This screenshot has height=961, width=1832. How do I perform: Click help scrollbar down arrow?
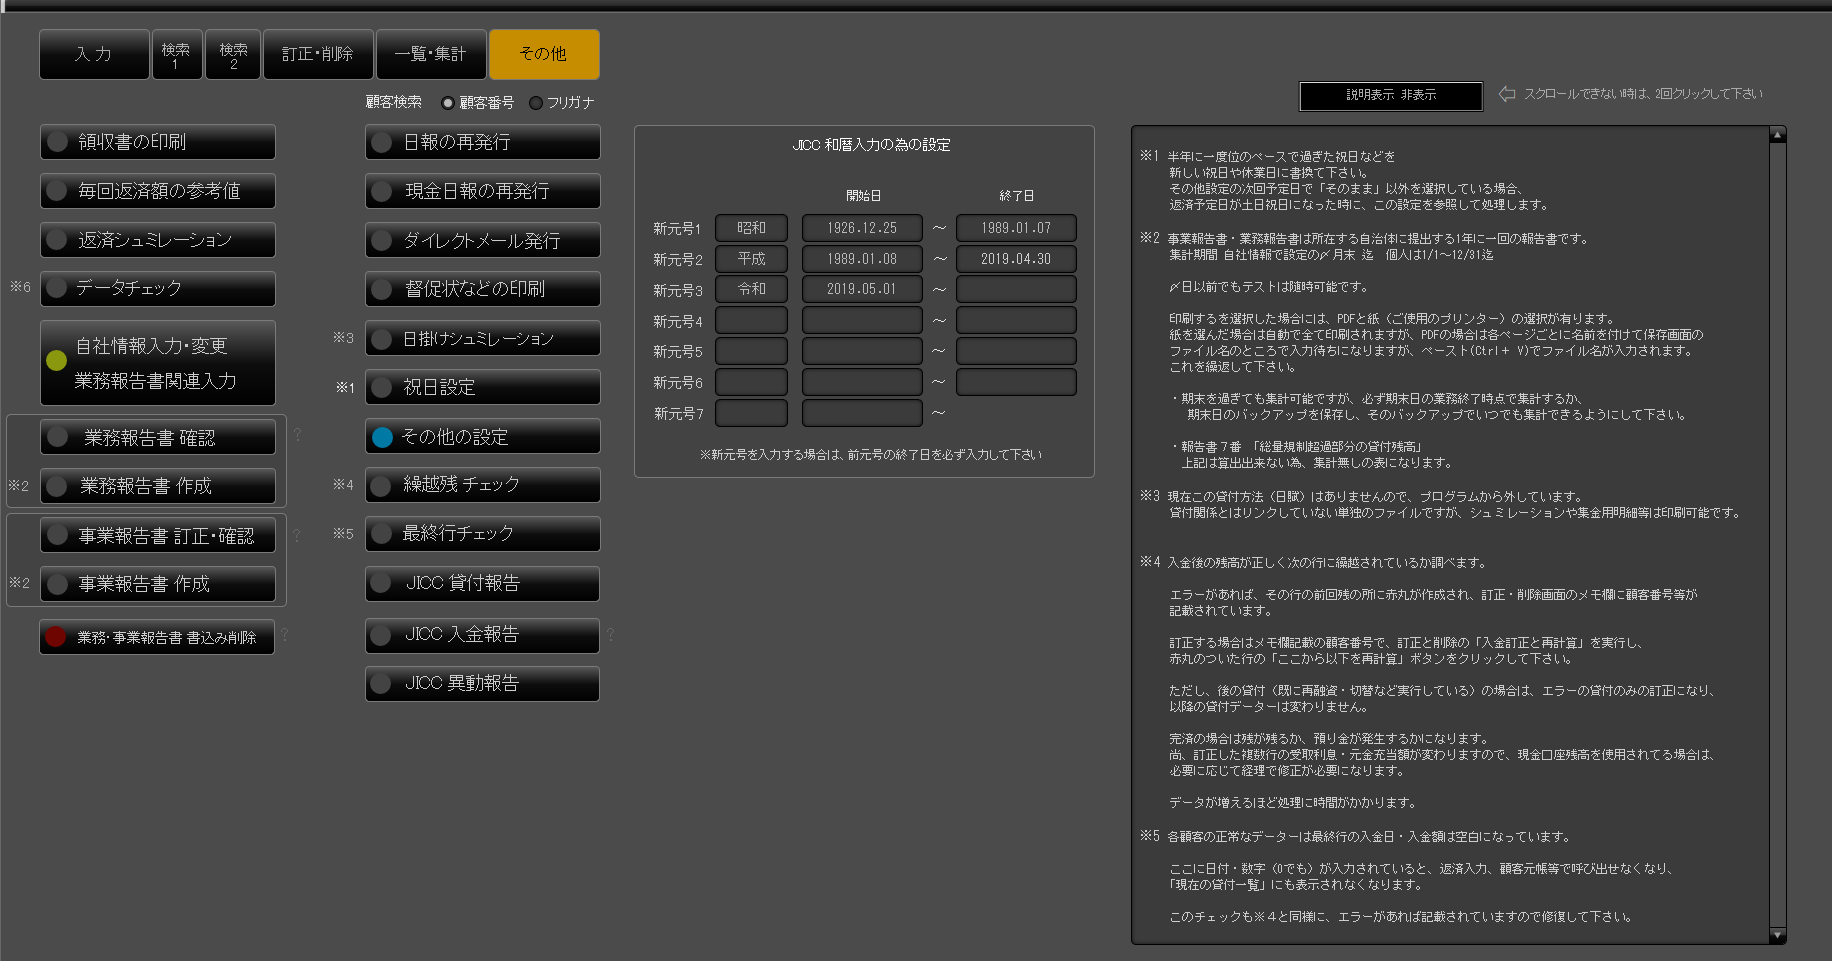(x=1777, y=935)
